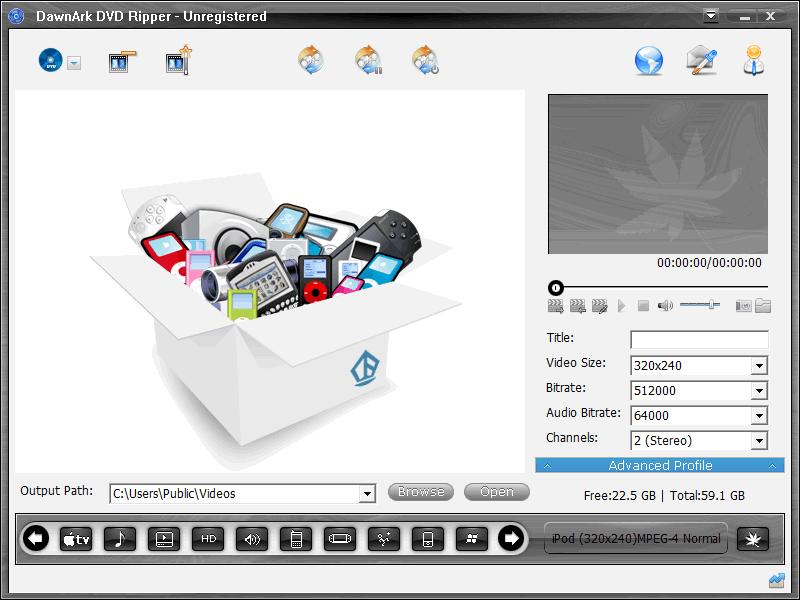This screenshot has height=600, width=800.
Task: Click the chart icon in bottom corner
Action: tap(777, 580)
